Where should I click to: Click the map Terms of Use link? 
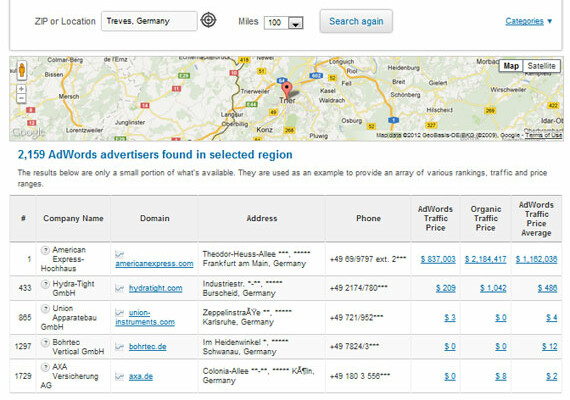coord(543,135)
